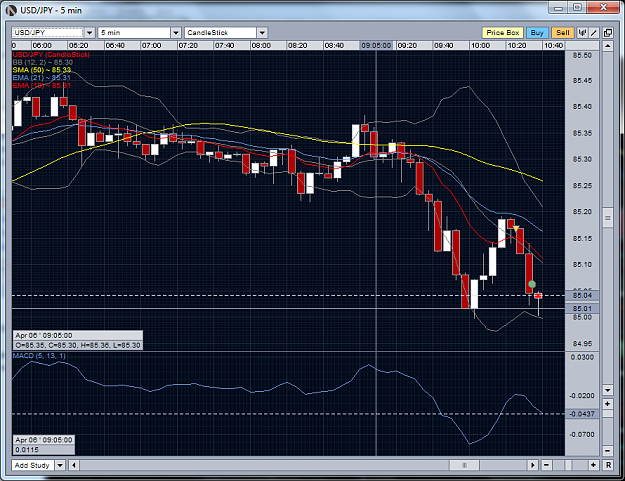
Task: Open the USD/JPY symbol dropdown arrow
Action: point(90,33)
